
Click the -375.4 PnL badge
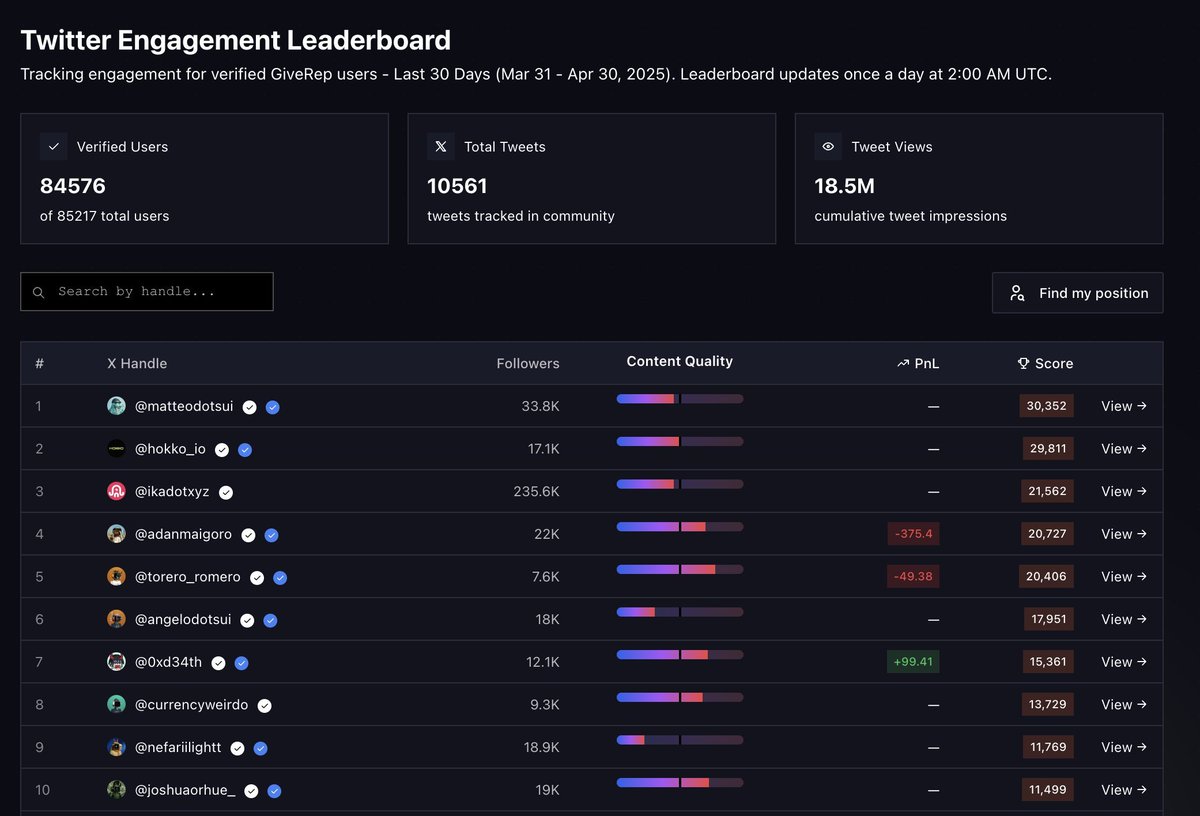913,534
